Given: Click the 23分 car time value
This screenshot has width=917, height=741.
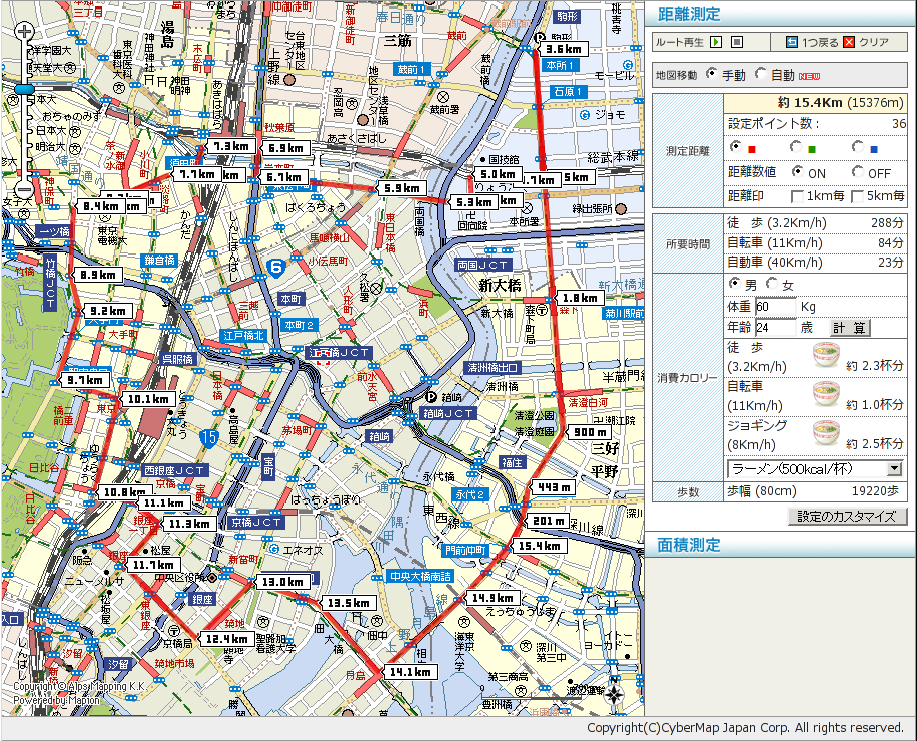Looking at the screenshot, I should 891,263.
